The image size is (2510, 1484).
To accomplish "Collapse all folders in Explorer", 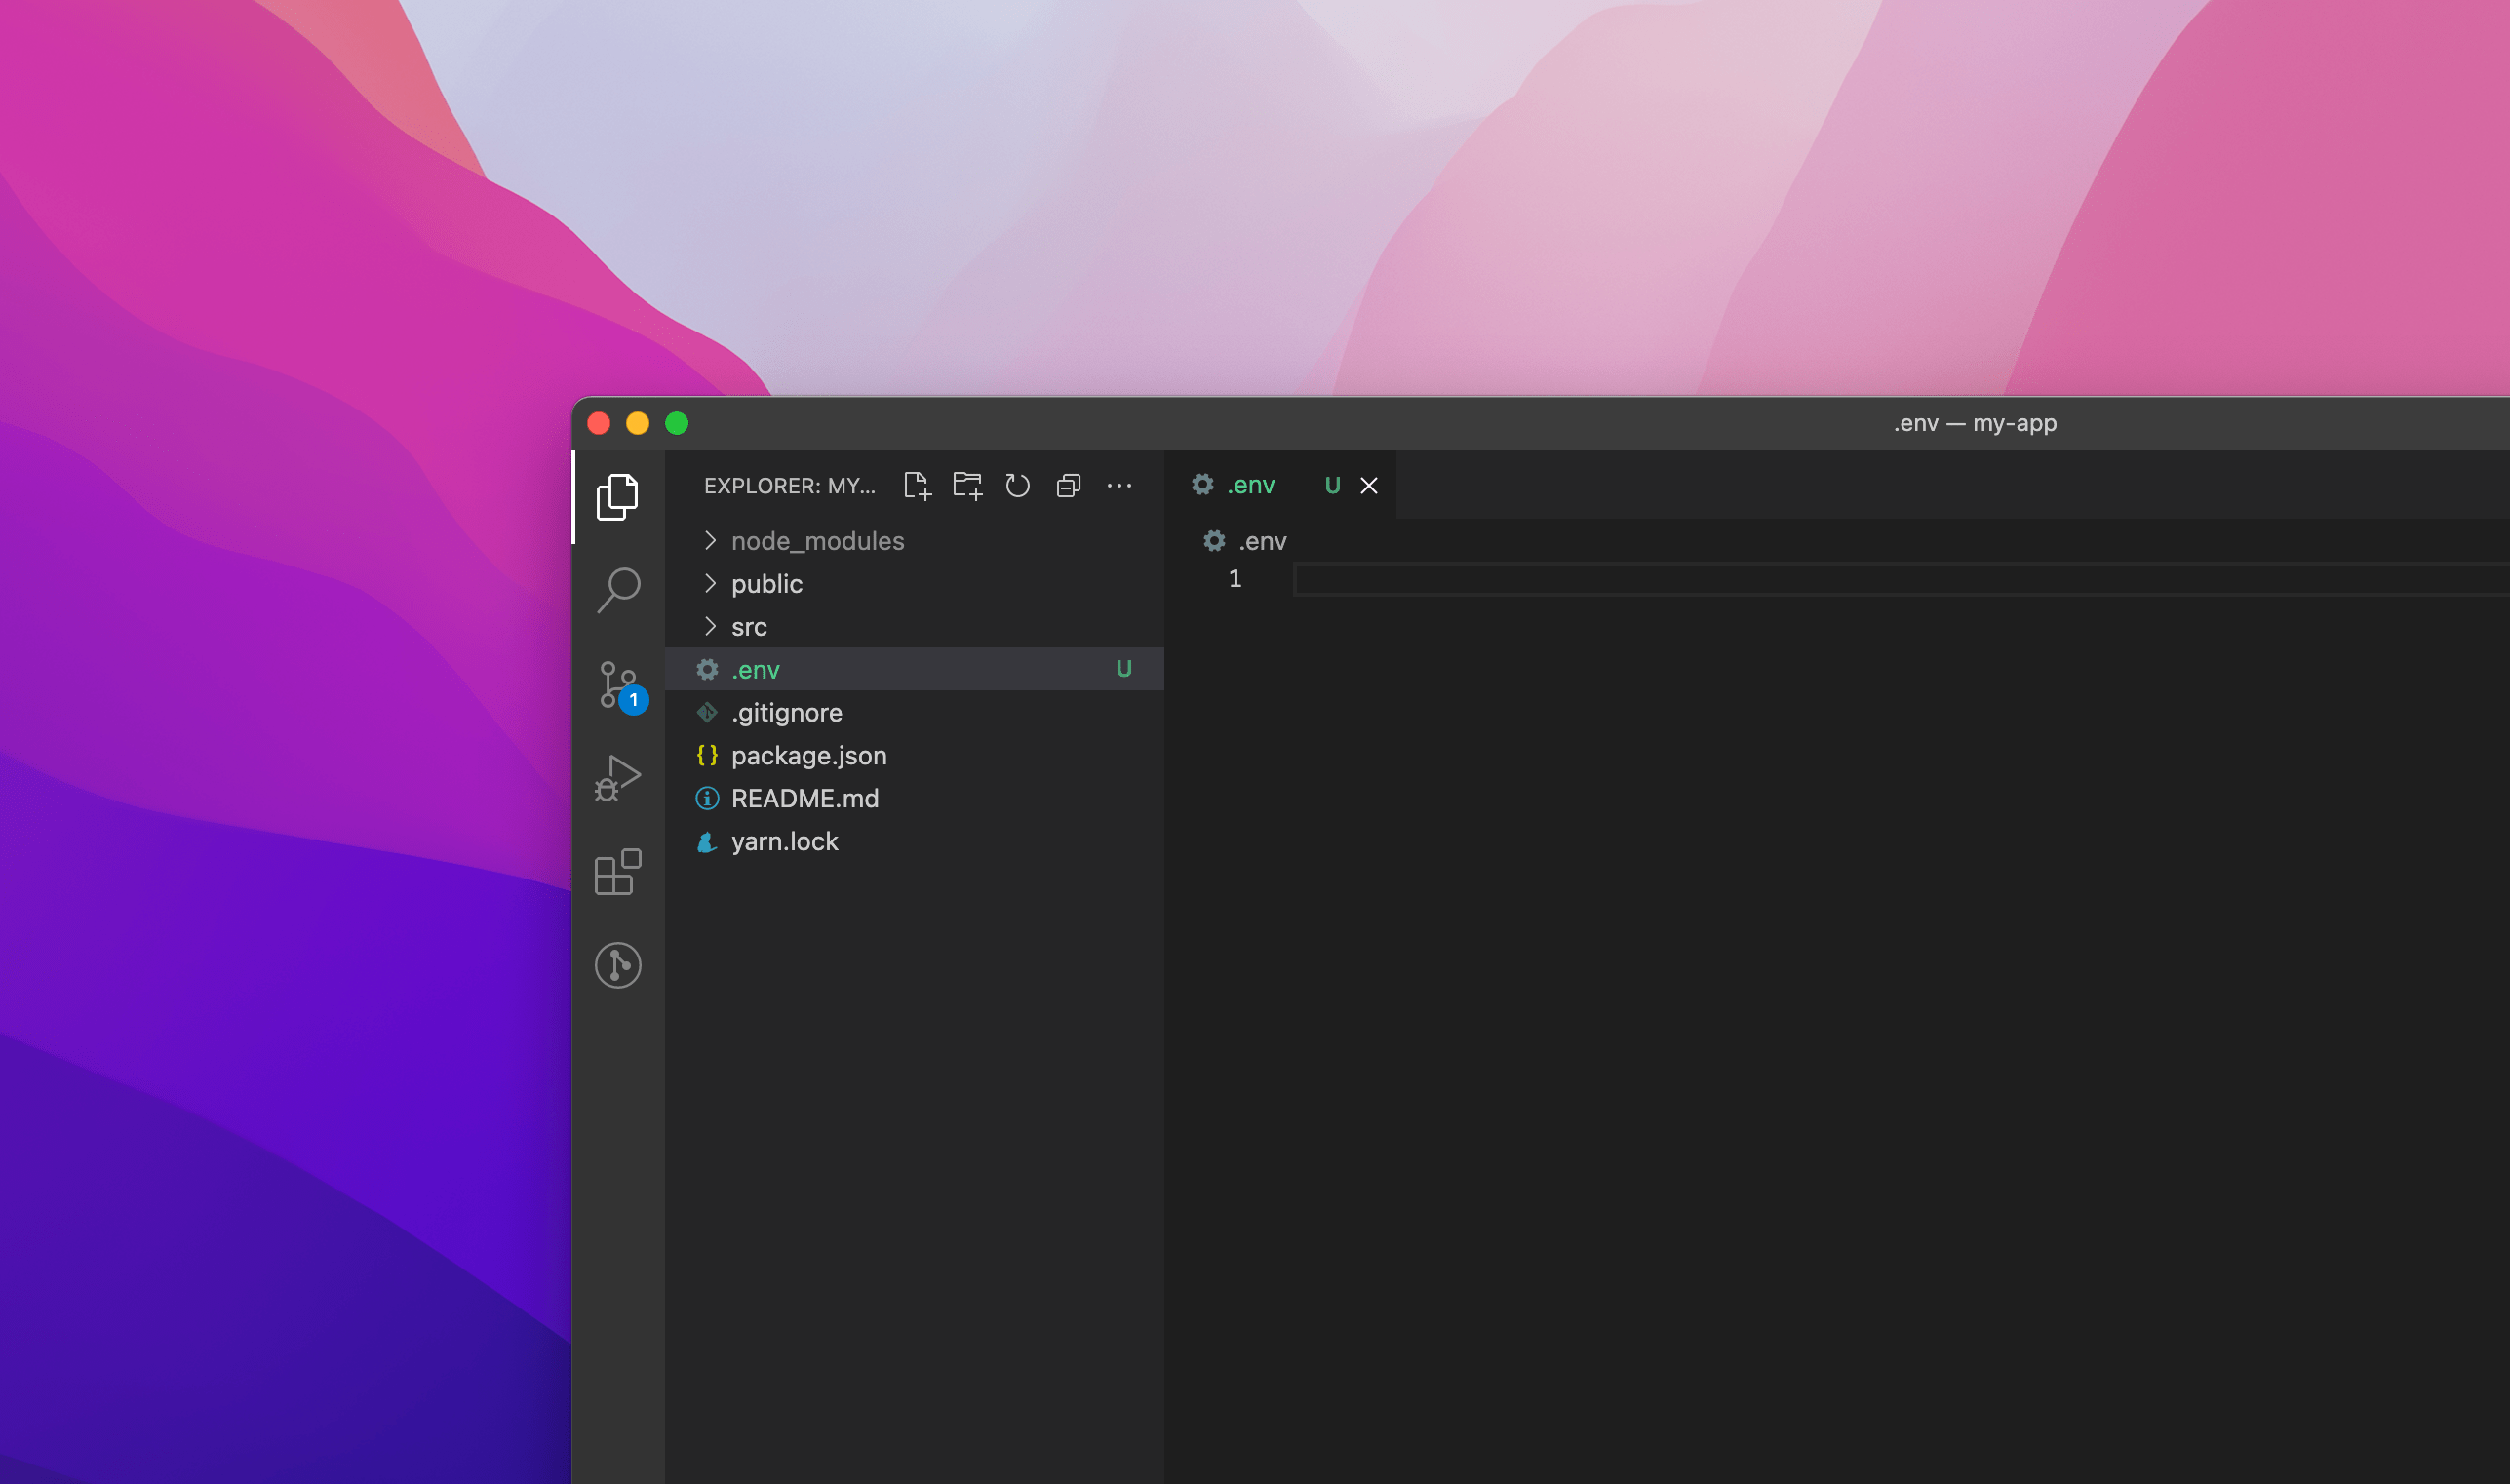I will (x=1068, y=486).
